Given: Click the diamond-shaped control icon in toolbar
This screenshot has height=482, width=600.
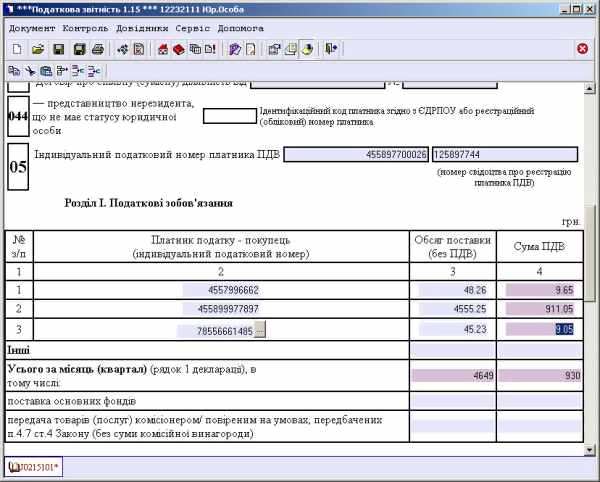Looking at the screenshot, I should point(123,49).
